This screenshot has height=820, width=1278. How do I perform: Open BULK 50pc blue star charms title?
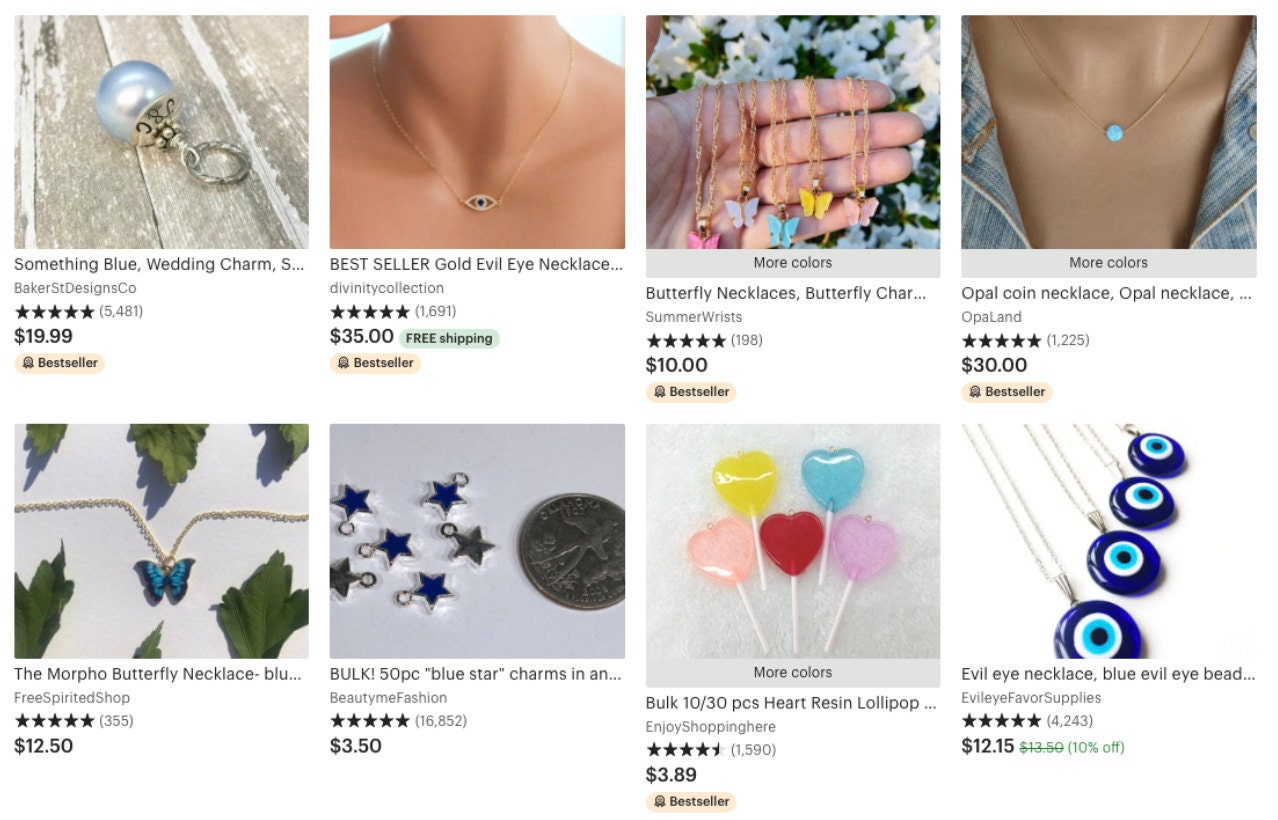point(476,674)
